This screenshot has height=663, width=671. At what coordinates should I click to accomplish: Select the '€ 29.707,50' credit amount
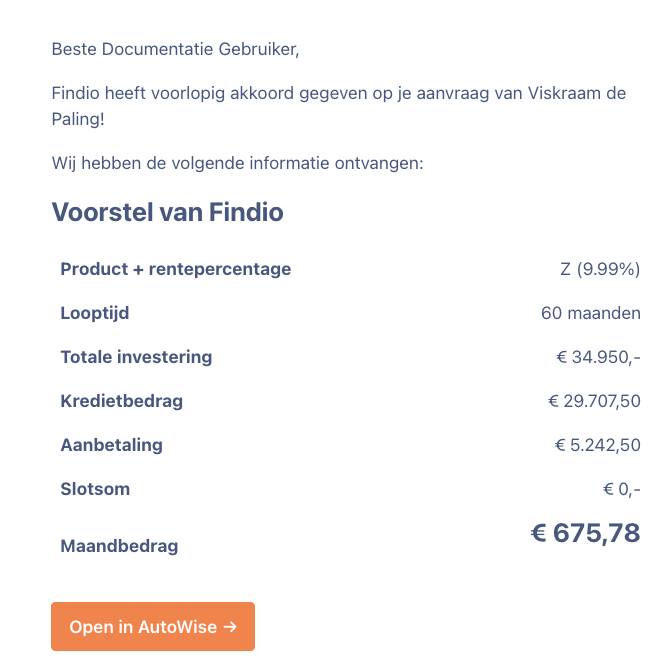coord(594,401)
